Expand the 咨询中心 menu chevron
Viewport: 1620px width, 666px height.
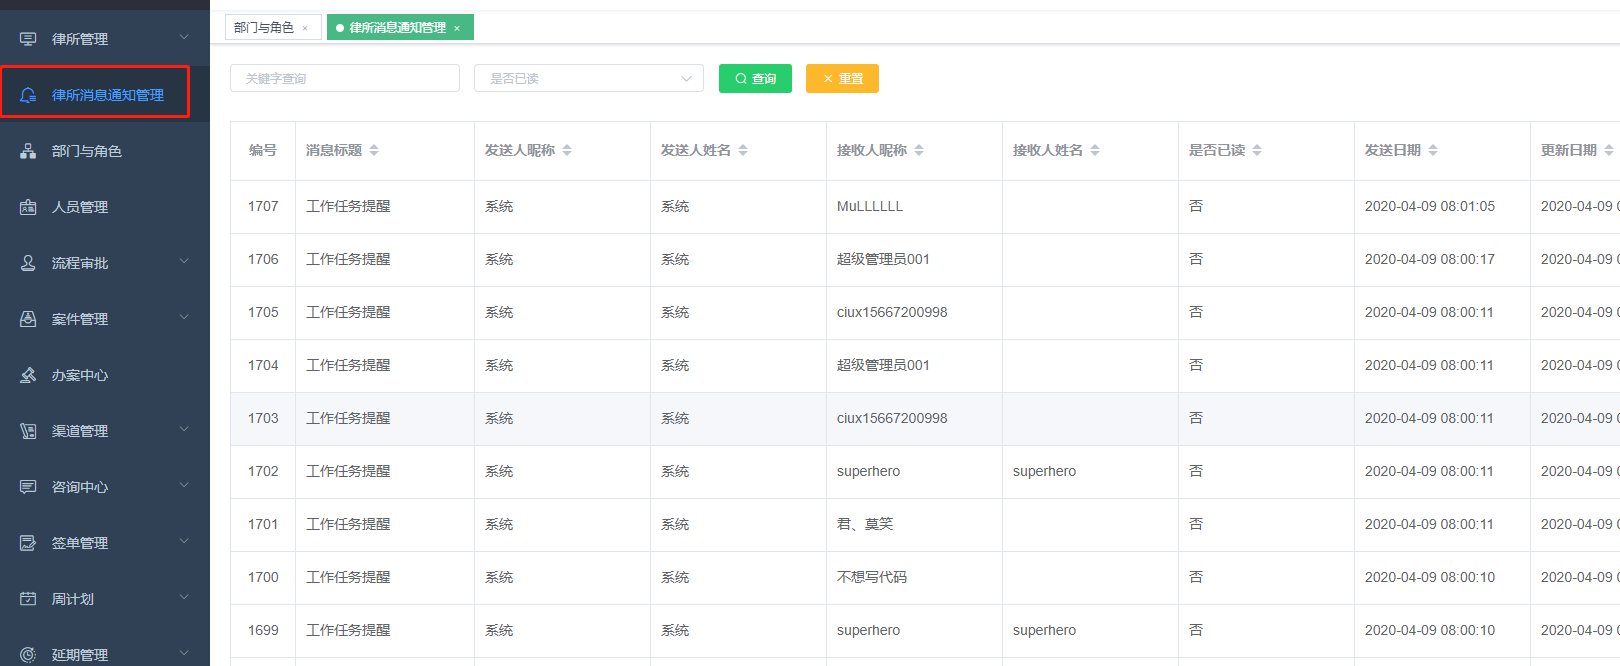coord(184,485)
